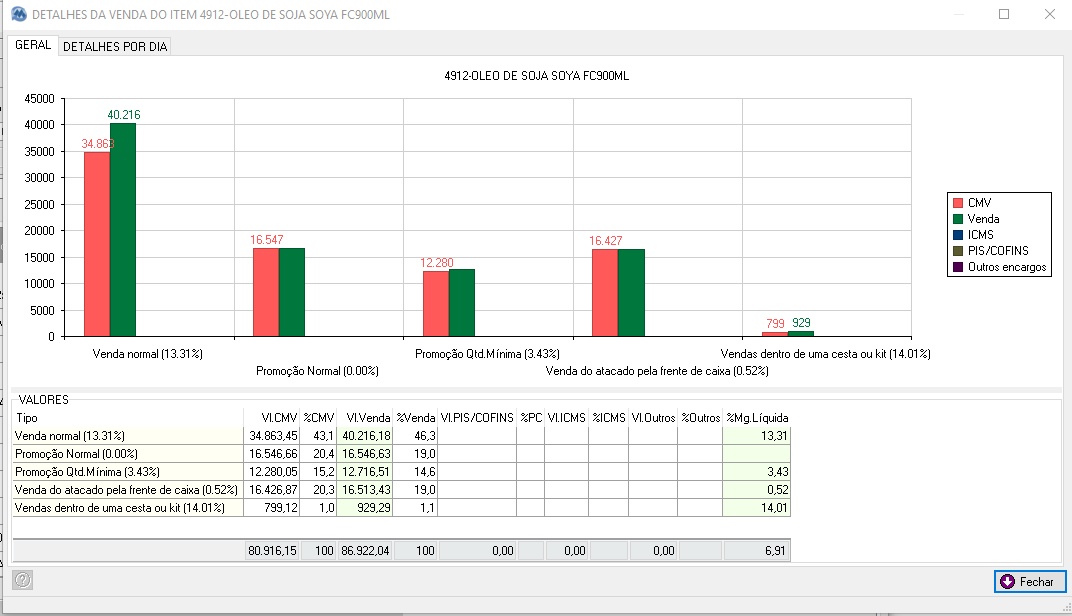1072x616 pixels.
Task: Click cell value 12.716,51
Action: (x=365, y=472)
